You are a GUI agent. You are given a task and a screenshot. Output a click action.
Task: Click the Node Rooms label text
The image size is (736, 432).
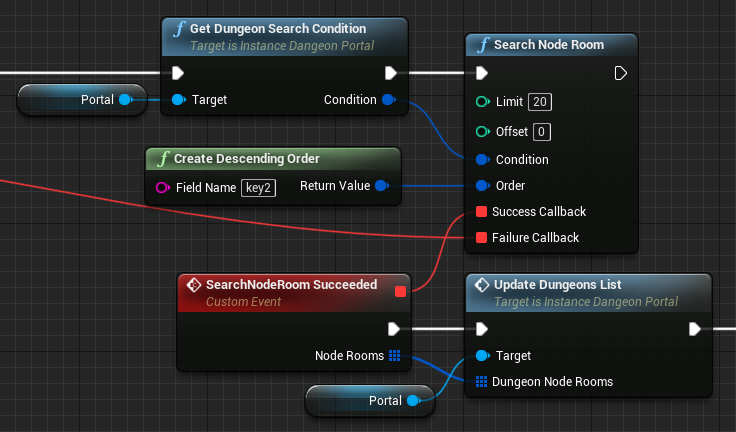point(349,355)
